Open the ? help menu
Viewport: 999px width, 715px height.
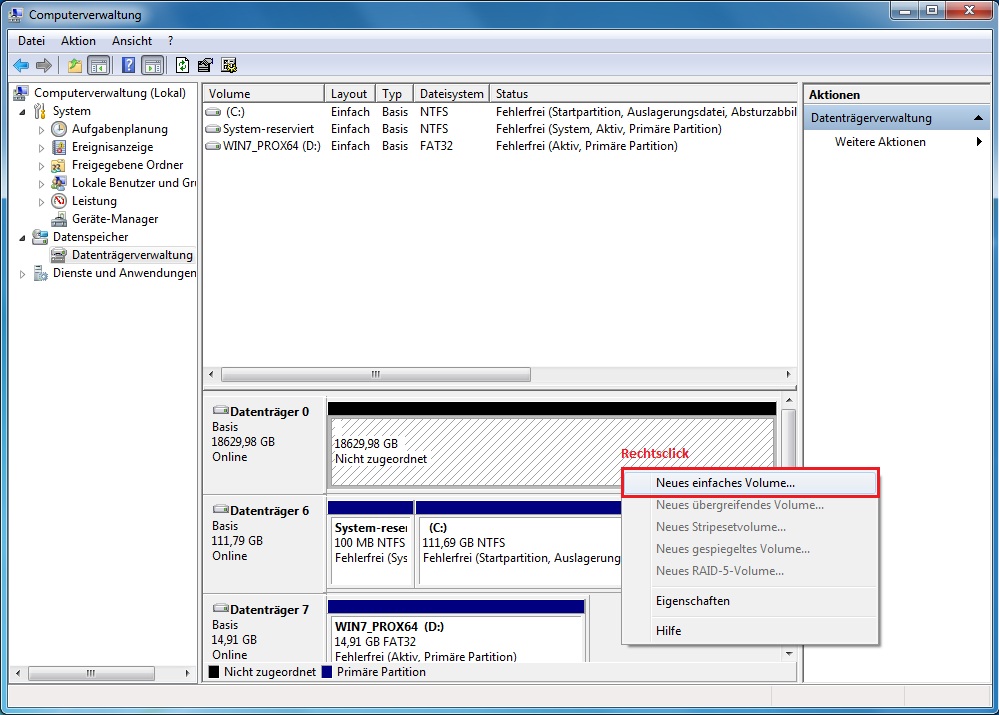click(x=170, y=41)
